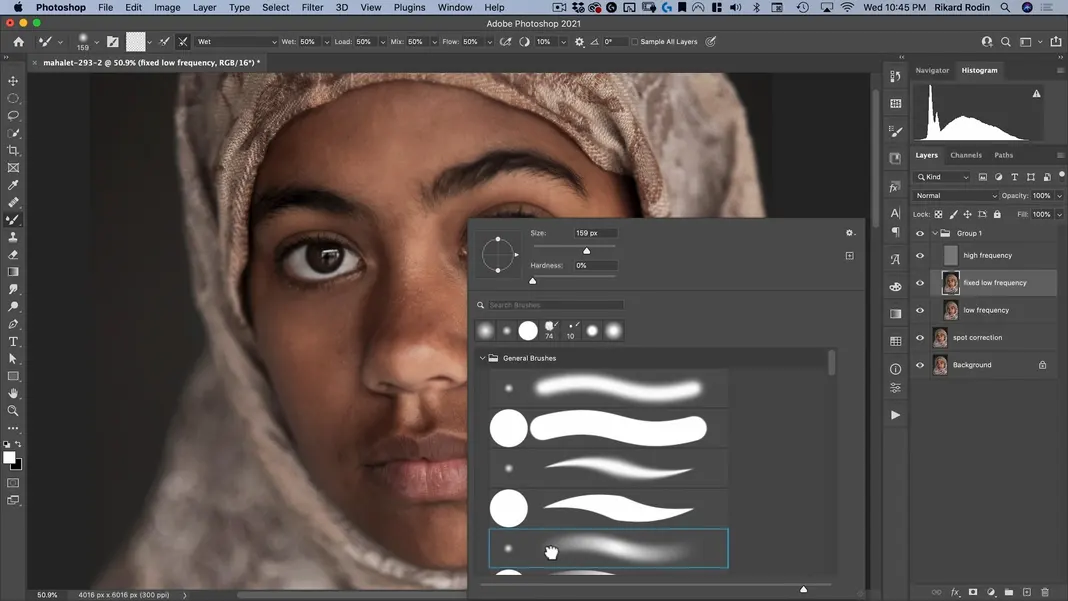Hide the high frequency layer

click(920, 256)
